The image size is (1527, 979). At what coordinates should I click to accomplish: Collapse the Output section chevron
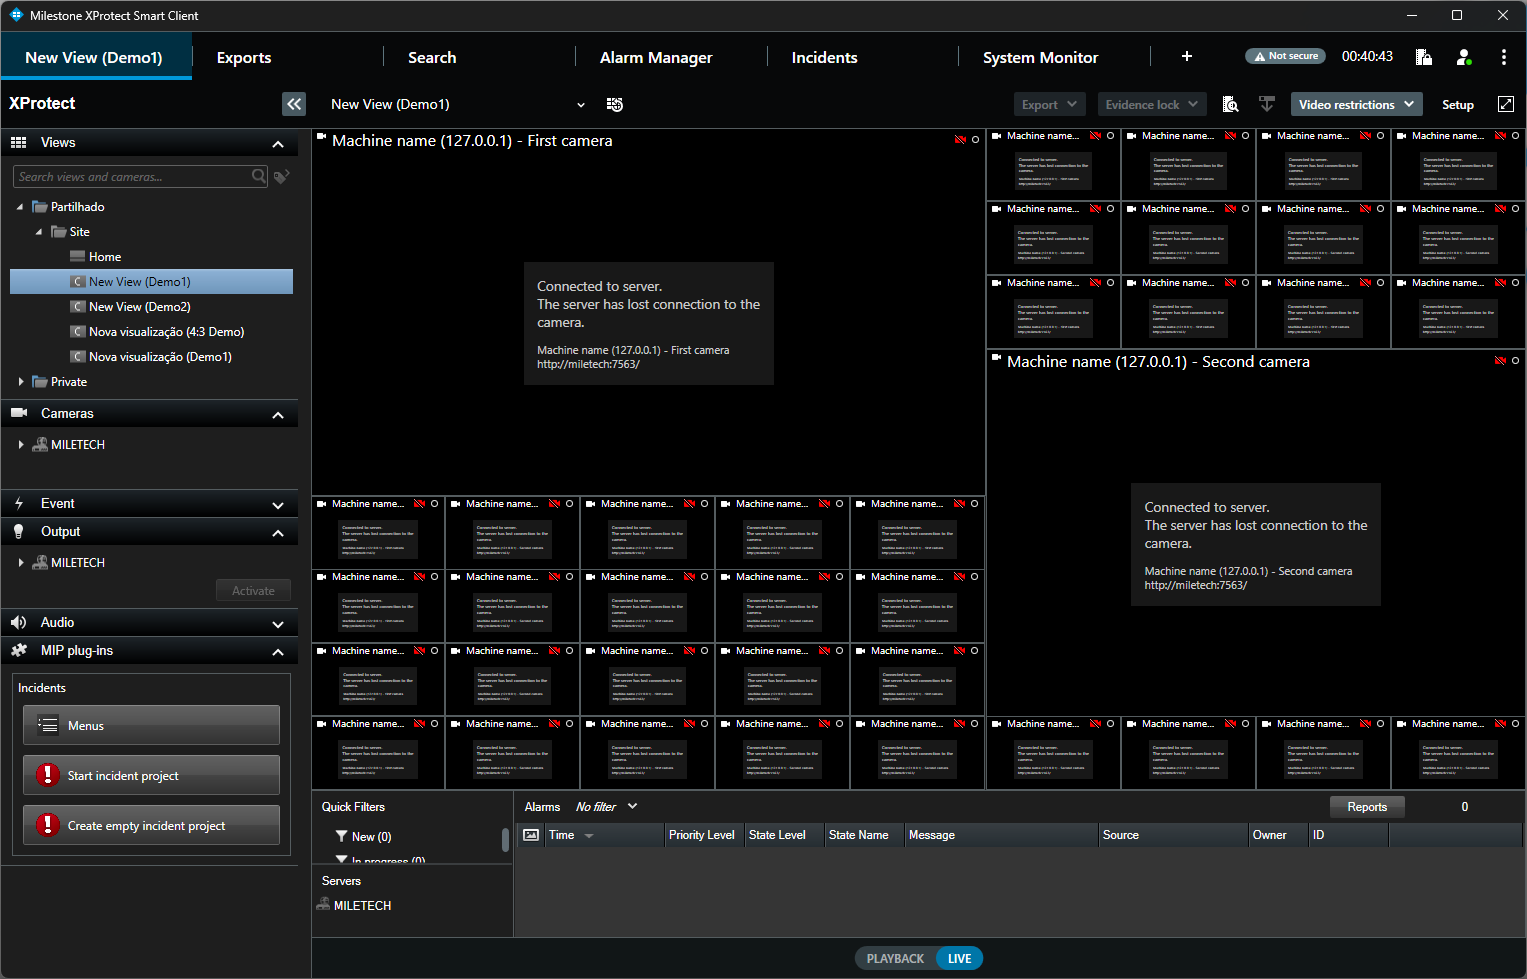coord(278,533)
